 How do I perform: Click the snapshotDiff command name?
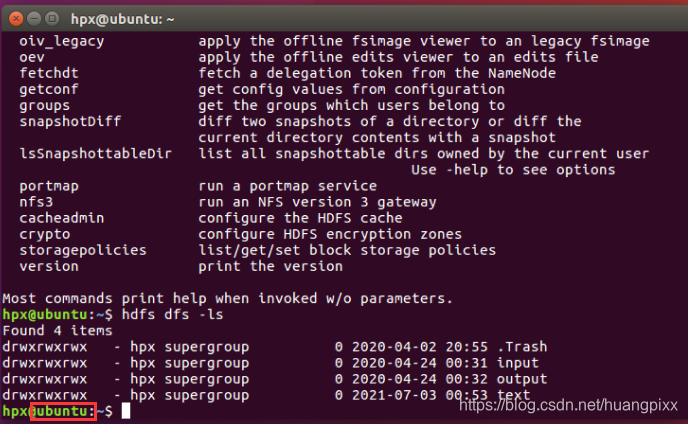coord(70,121)
